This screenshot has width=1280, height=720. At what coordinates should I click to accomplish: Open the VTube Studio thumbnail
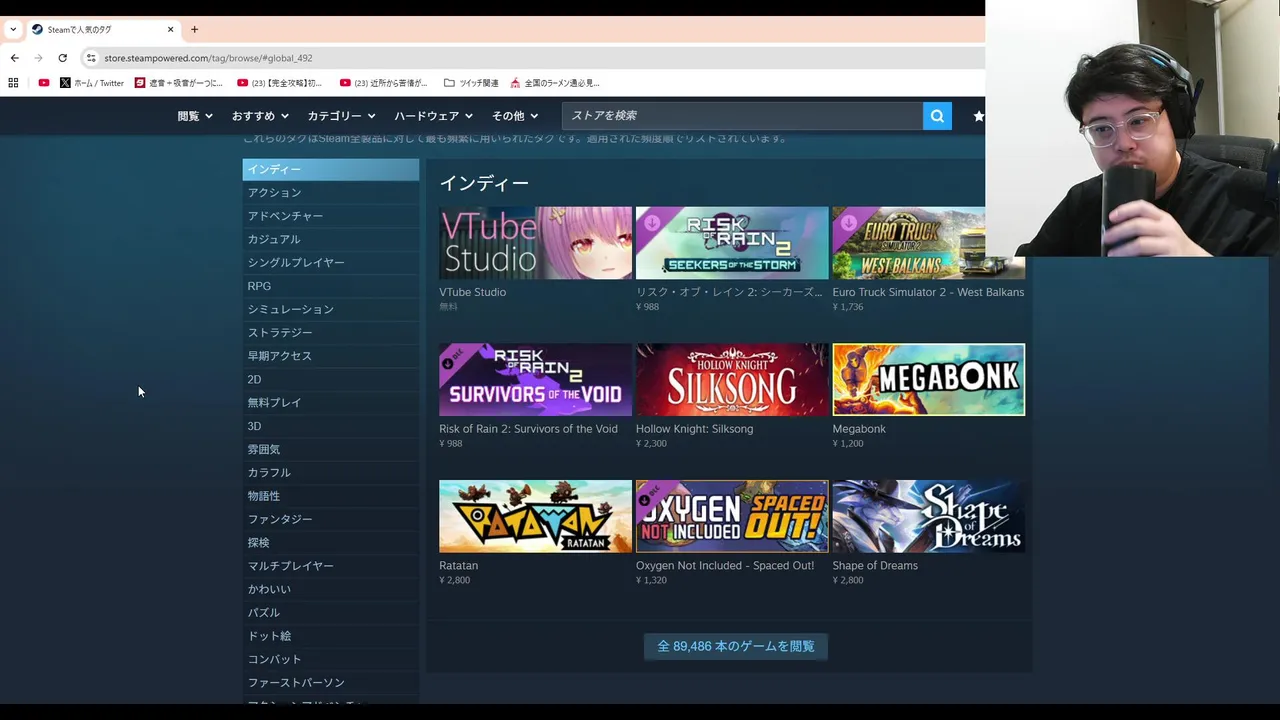pyautogui.click(x=535, y=243)
